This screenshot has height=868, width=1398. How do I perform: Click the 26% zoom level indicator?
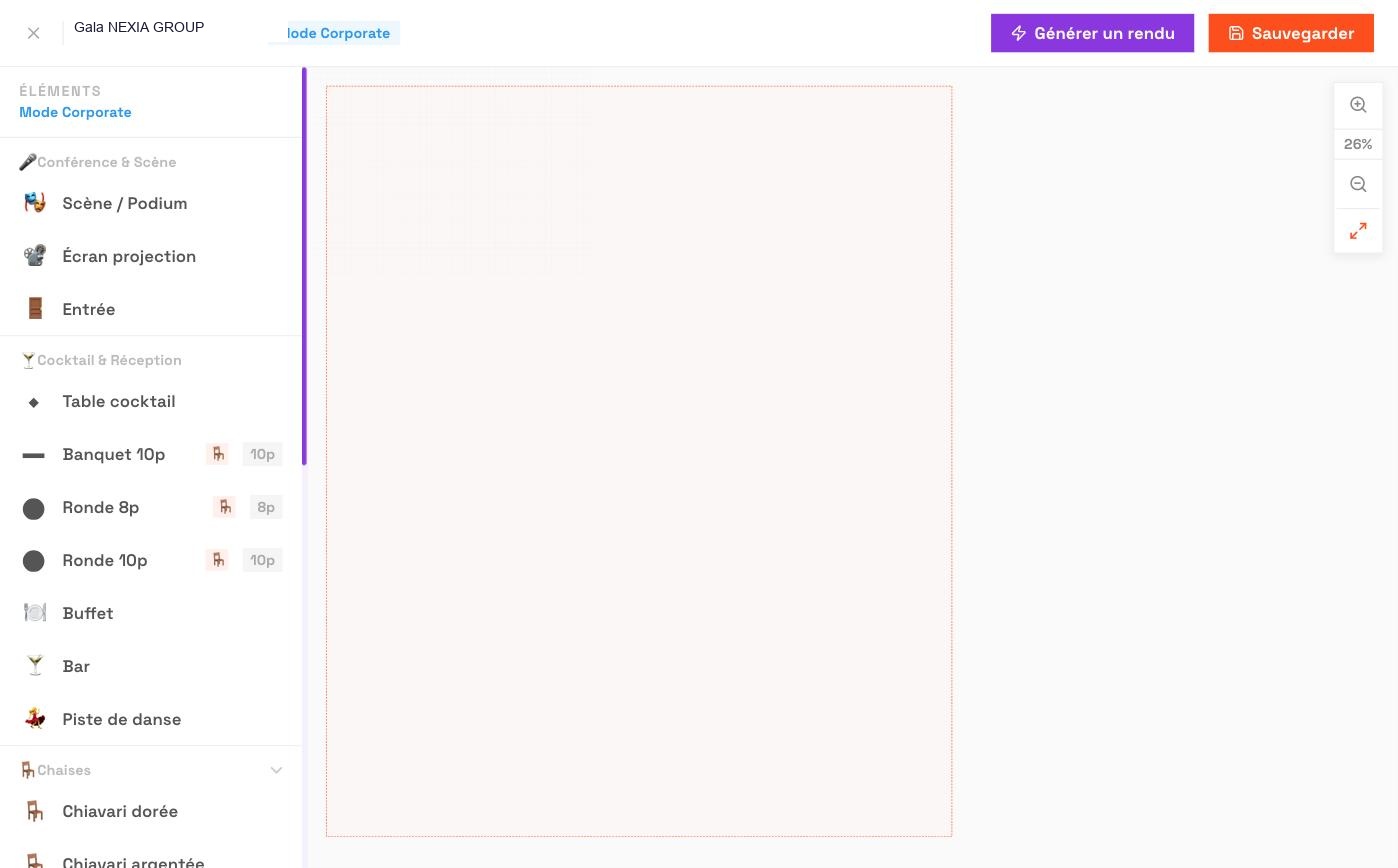click(1358, 144)
